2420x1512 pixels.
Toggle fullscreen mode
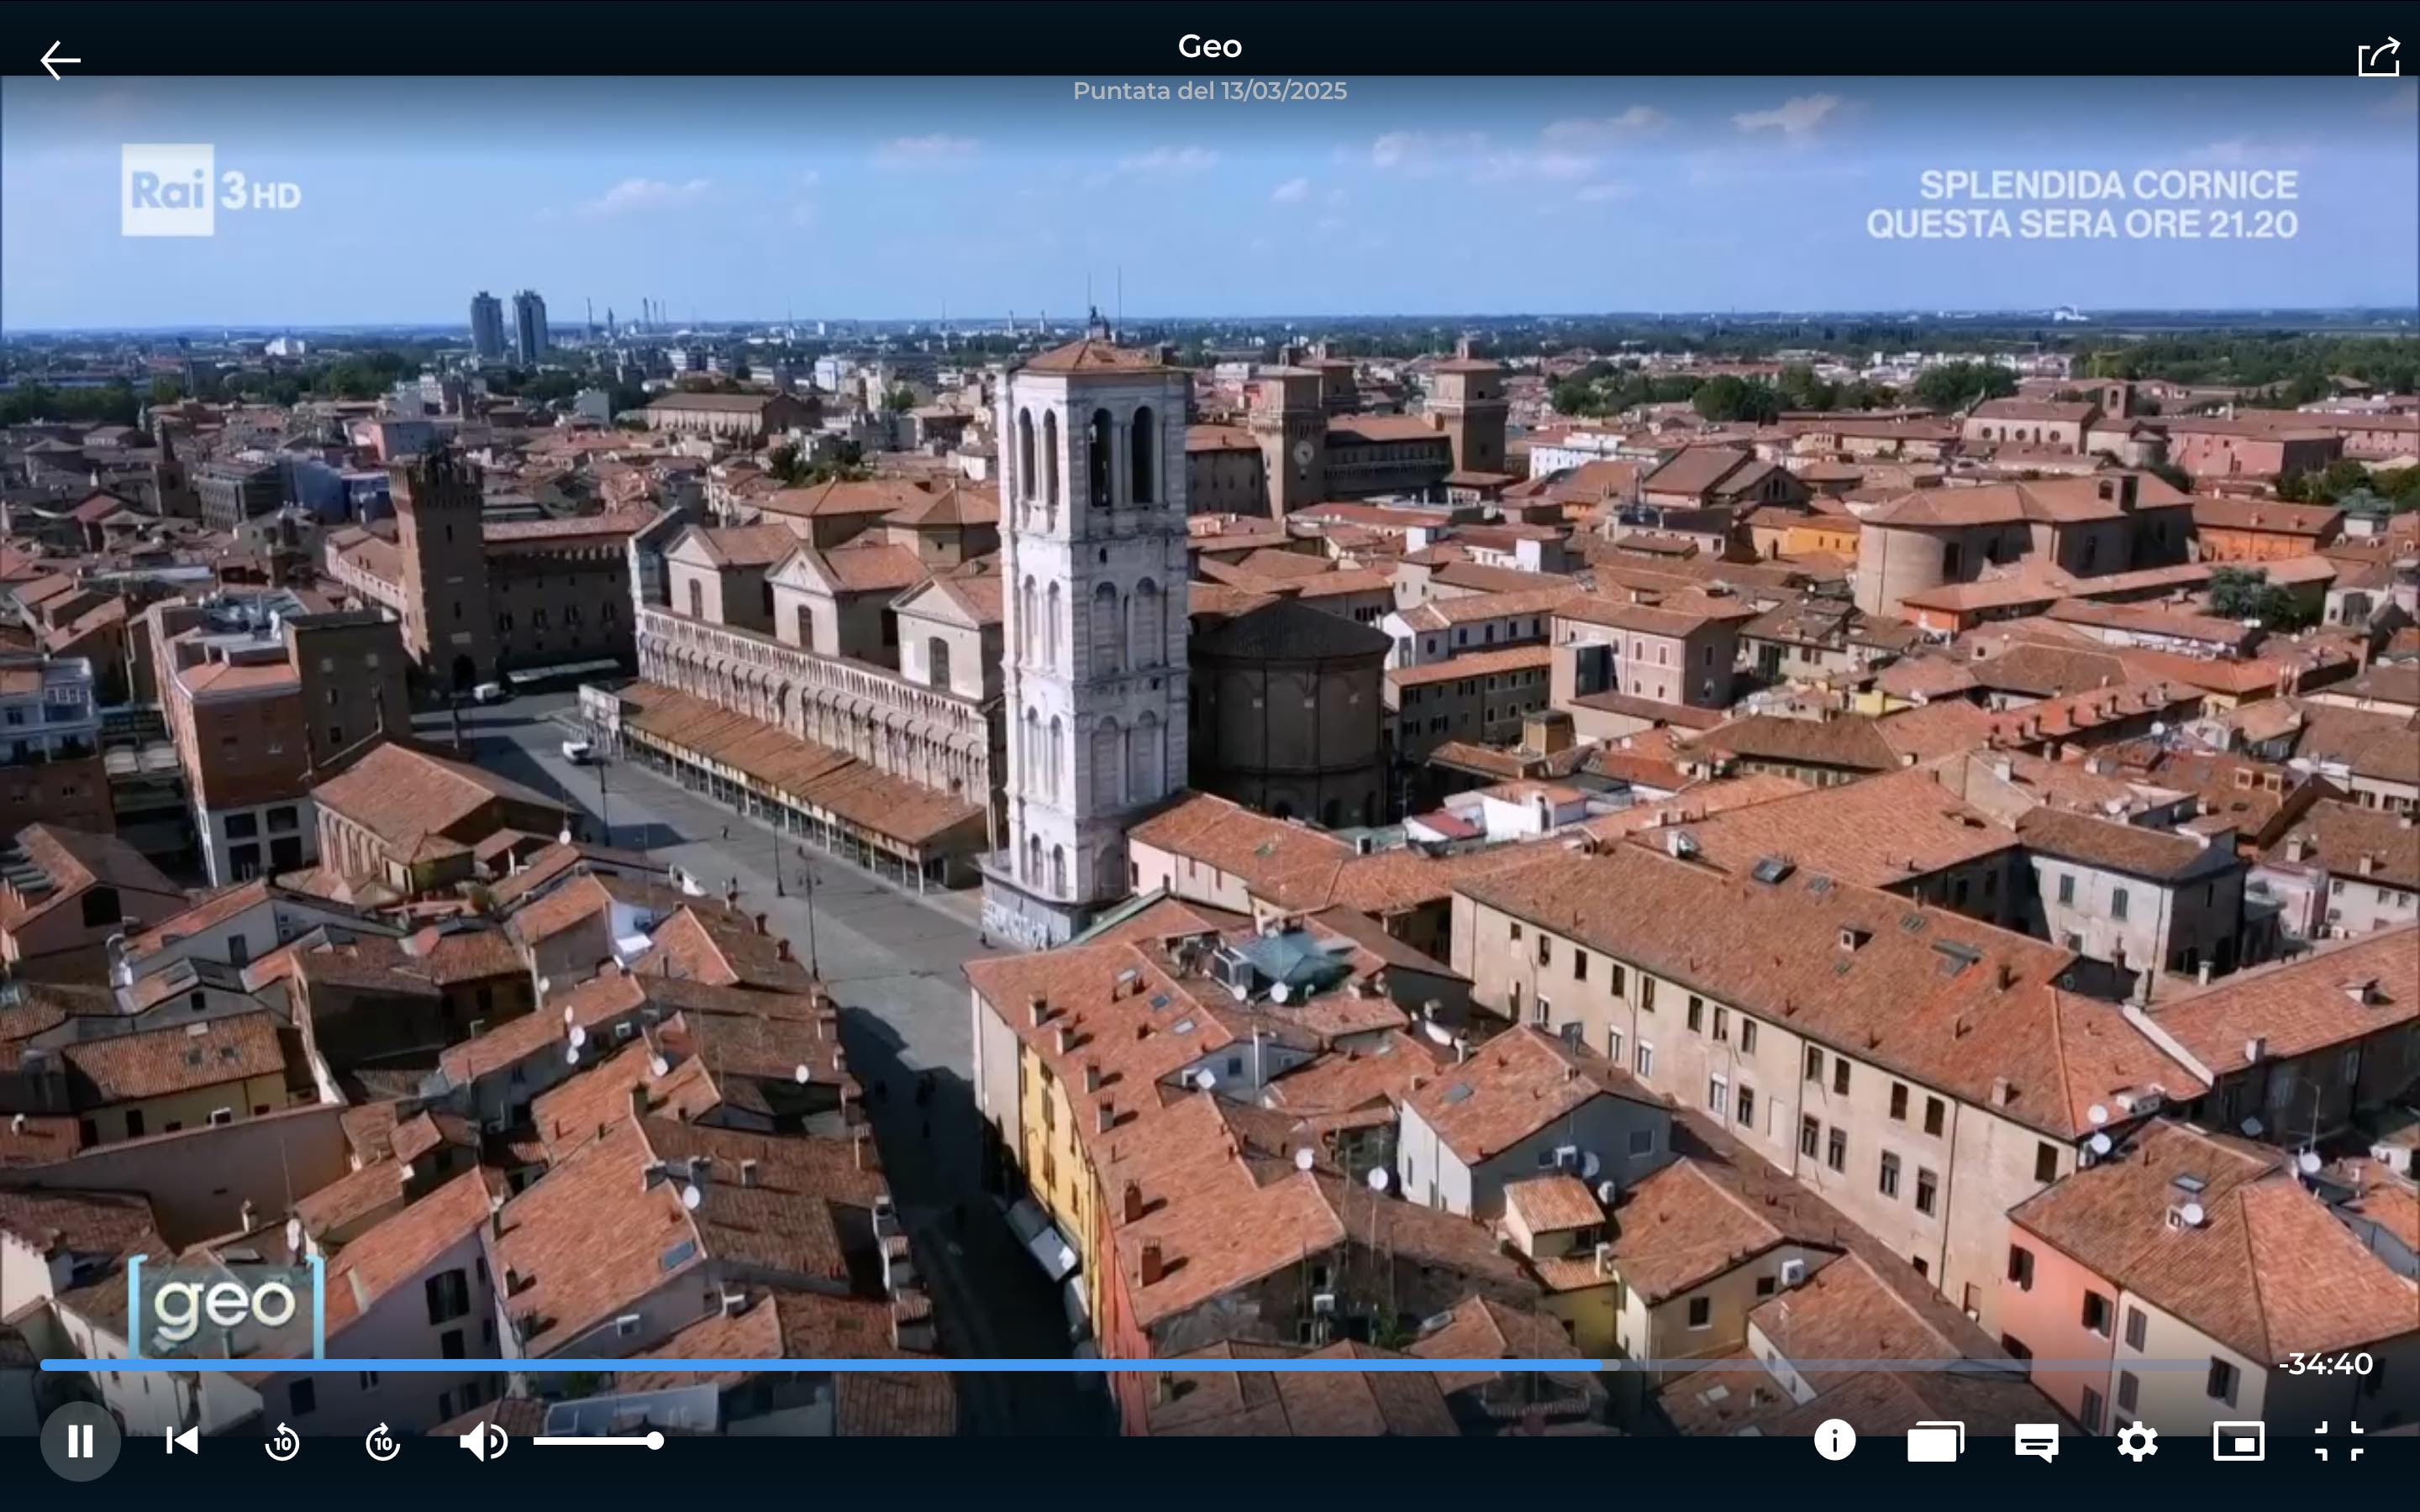(x=2339, y=1441)
